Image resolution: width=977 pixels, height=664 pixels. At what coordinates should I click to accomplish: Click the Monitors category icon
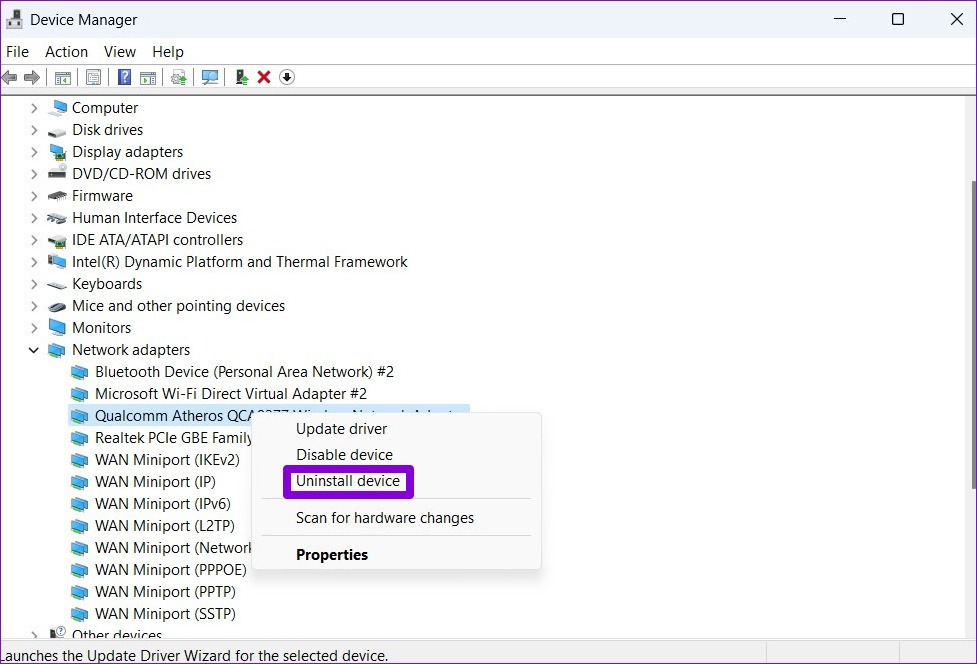click(57, 328)
